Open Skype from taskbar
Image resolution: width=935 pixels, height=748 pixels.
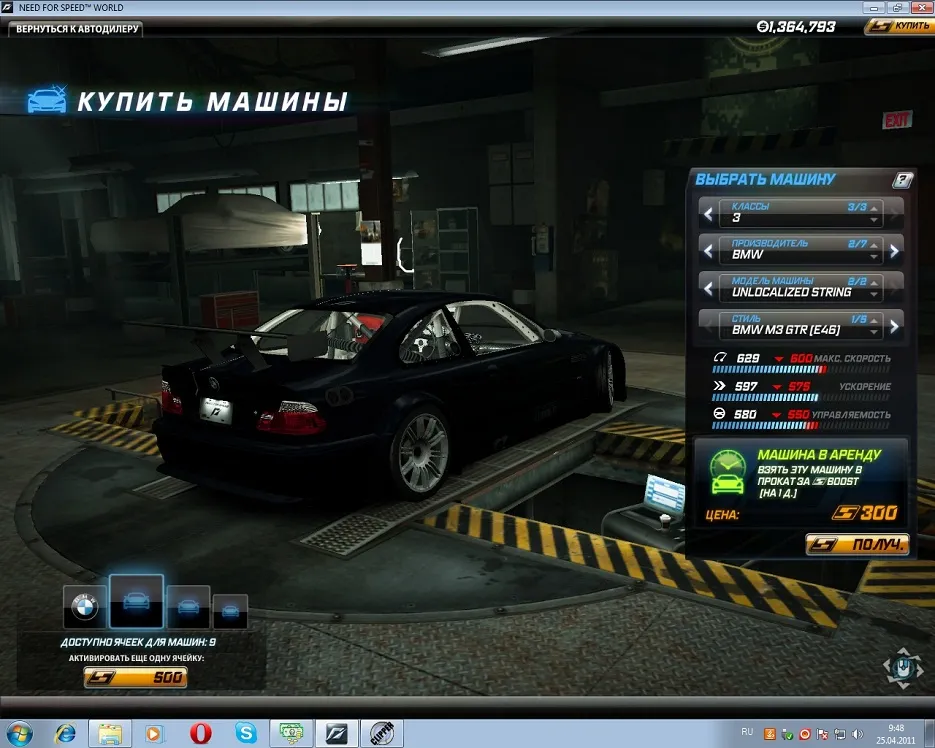[x=245, y=733]
